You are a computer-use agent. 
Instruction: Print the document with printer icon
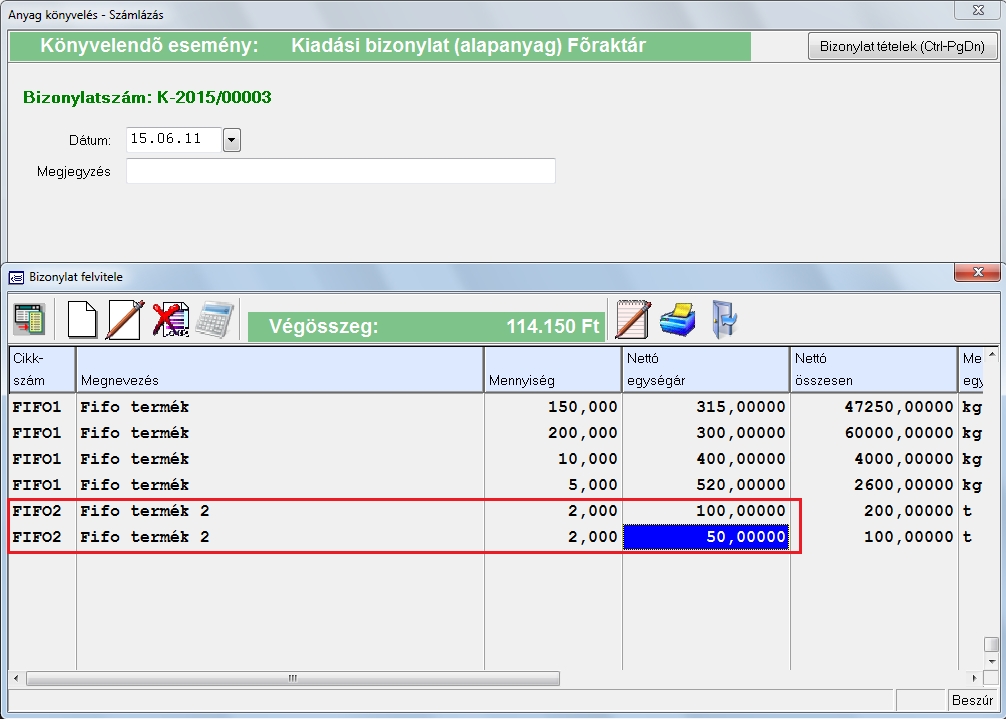point(677,320)
